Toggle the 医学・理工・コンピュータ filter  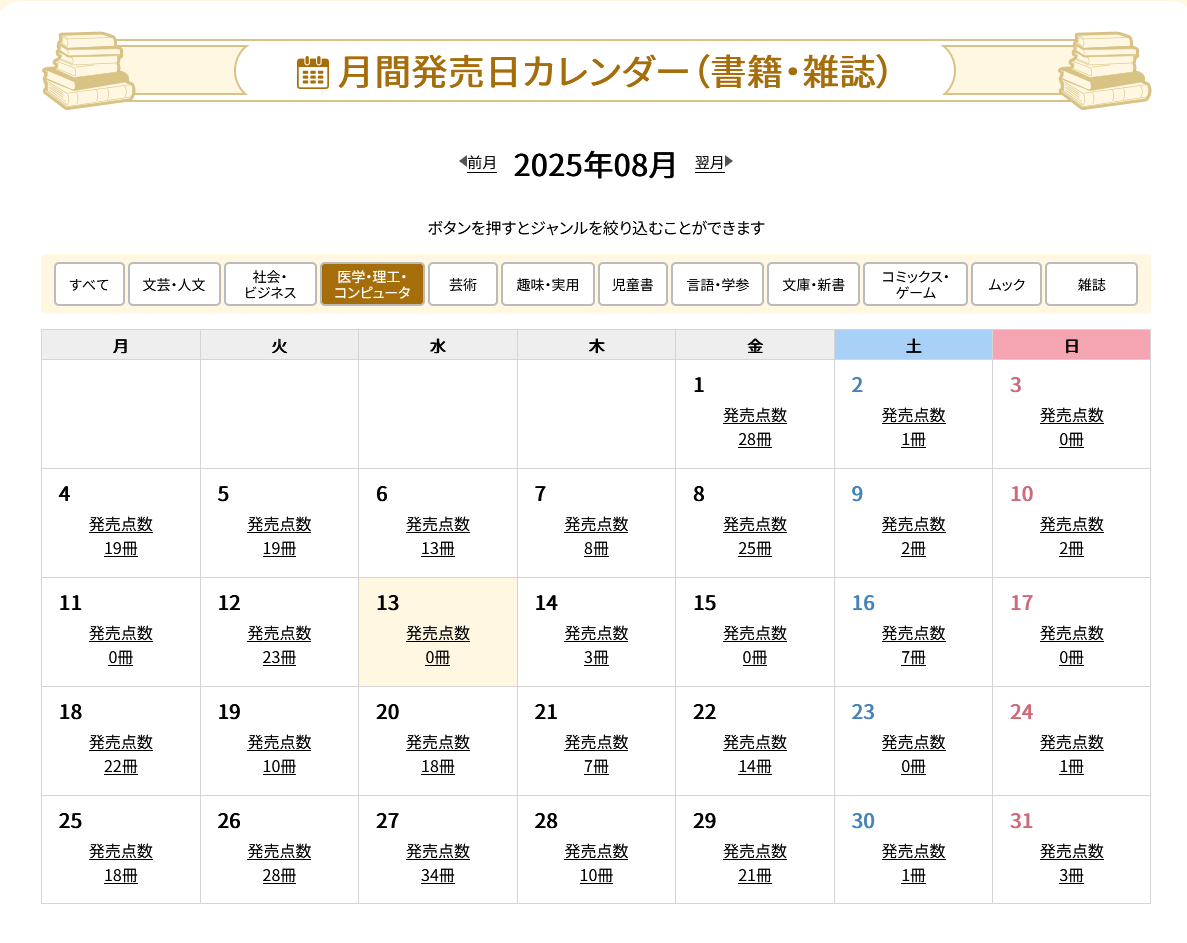372,284
